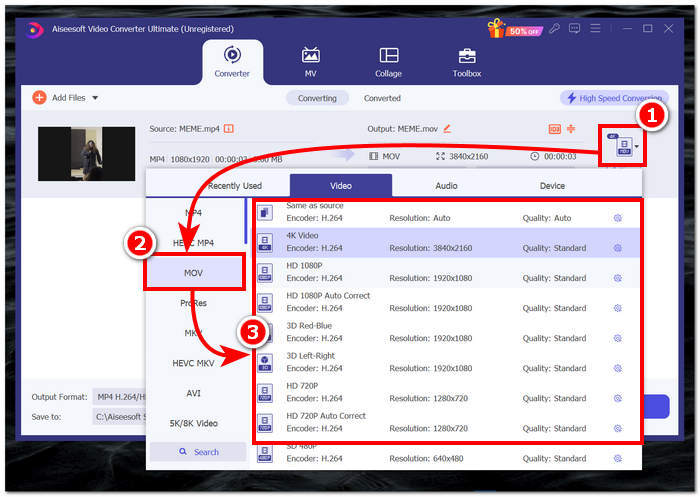Screen dimensions: 700x497
Task: Select the Audio format tab
Action: coord(446,186)
